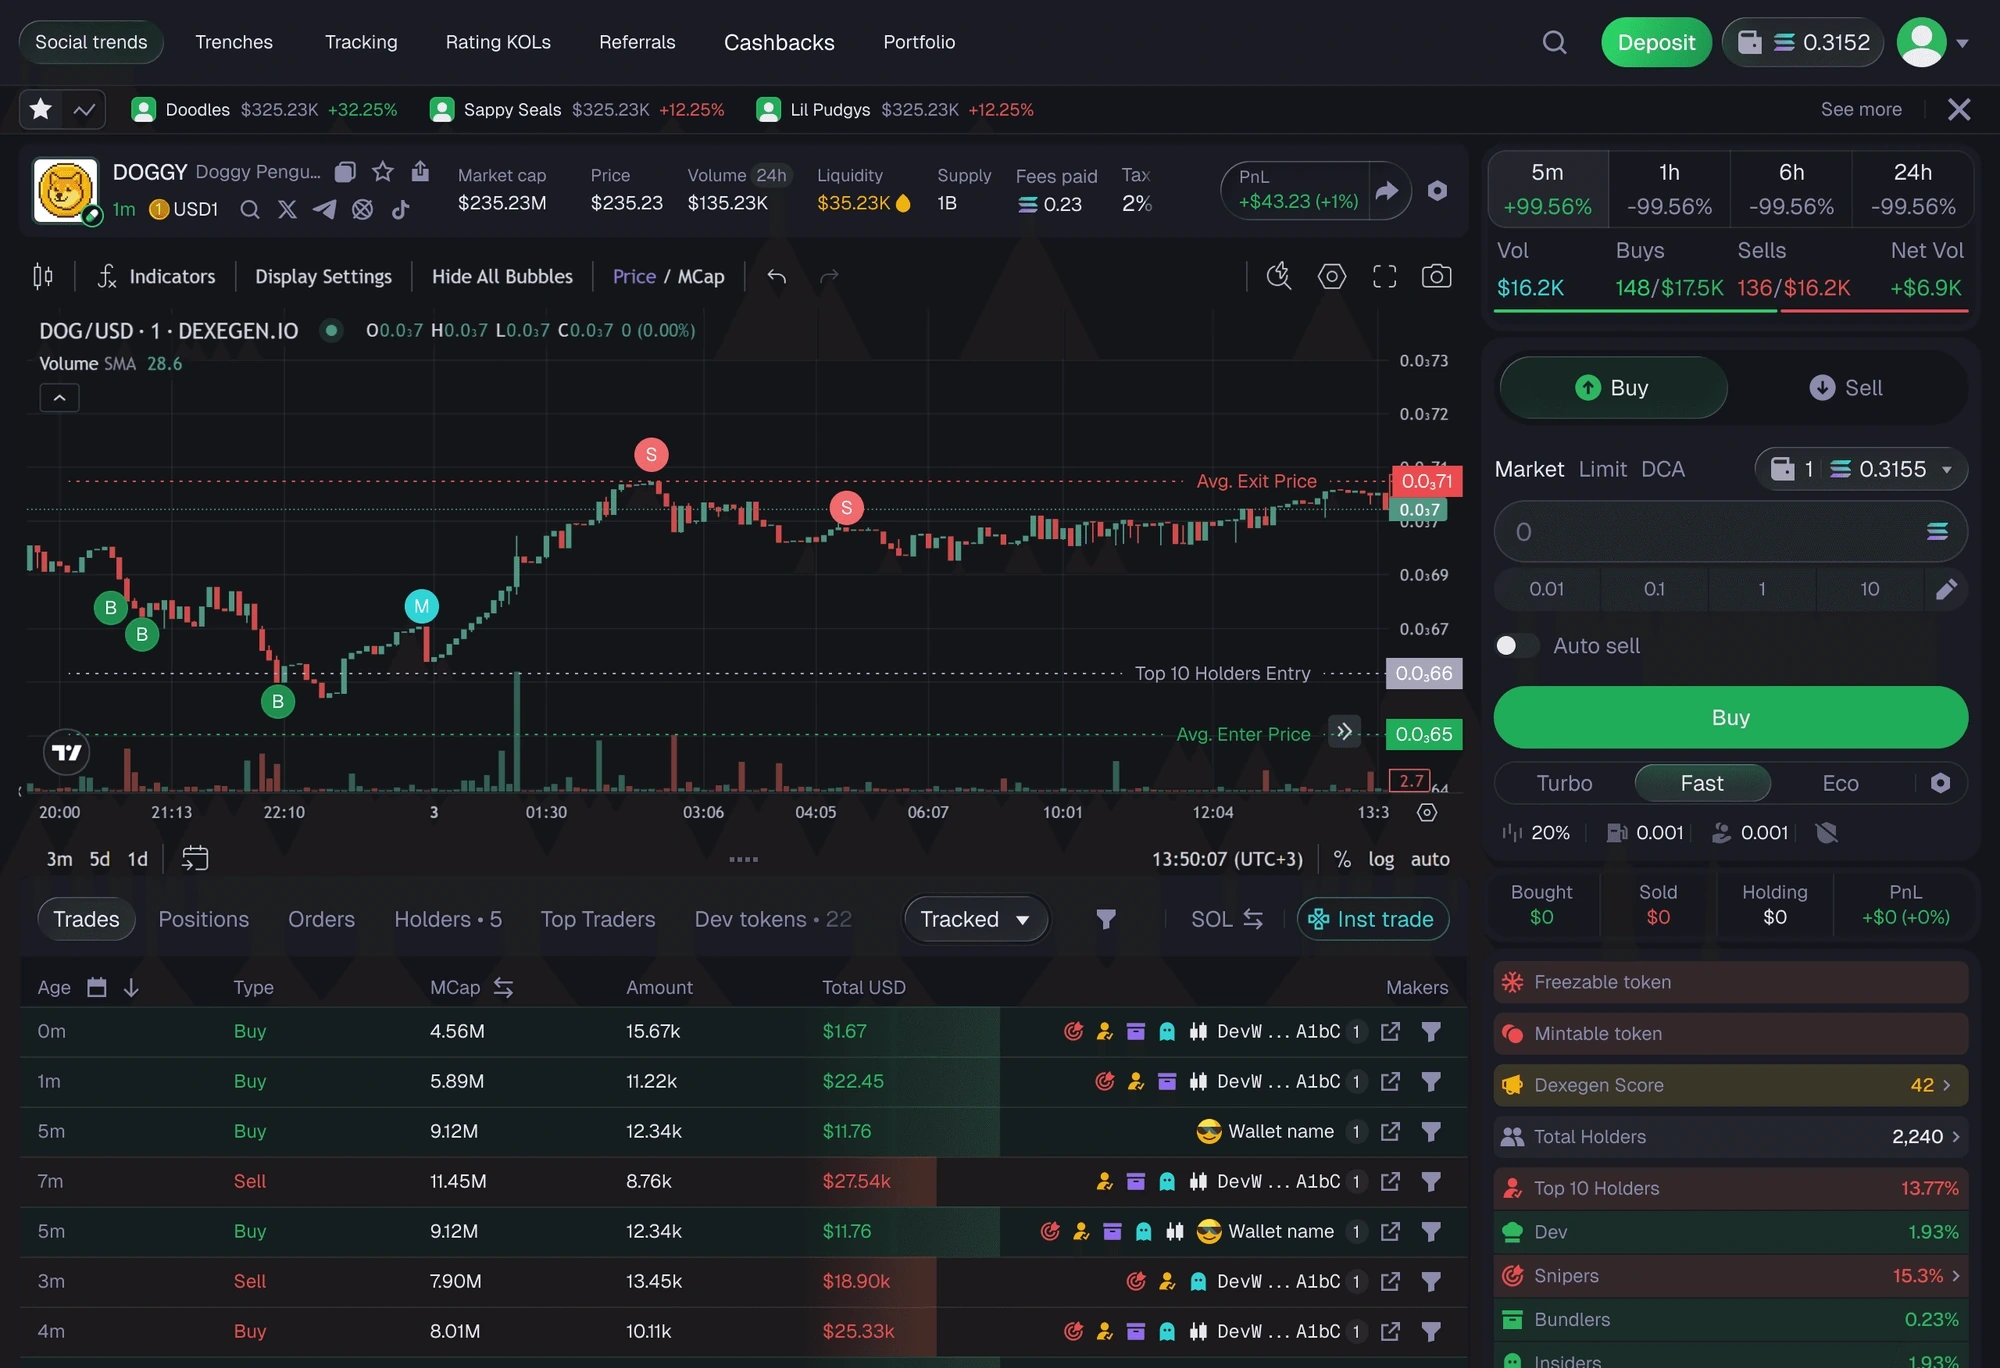Switch to Top Traders tab

[598, 919]
